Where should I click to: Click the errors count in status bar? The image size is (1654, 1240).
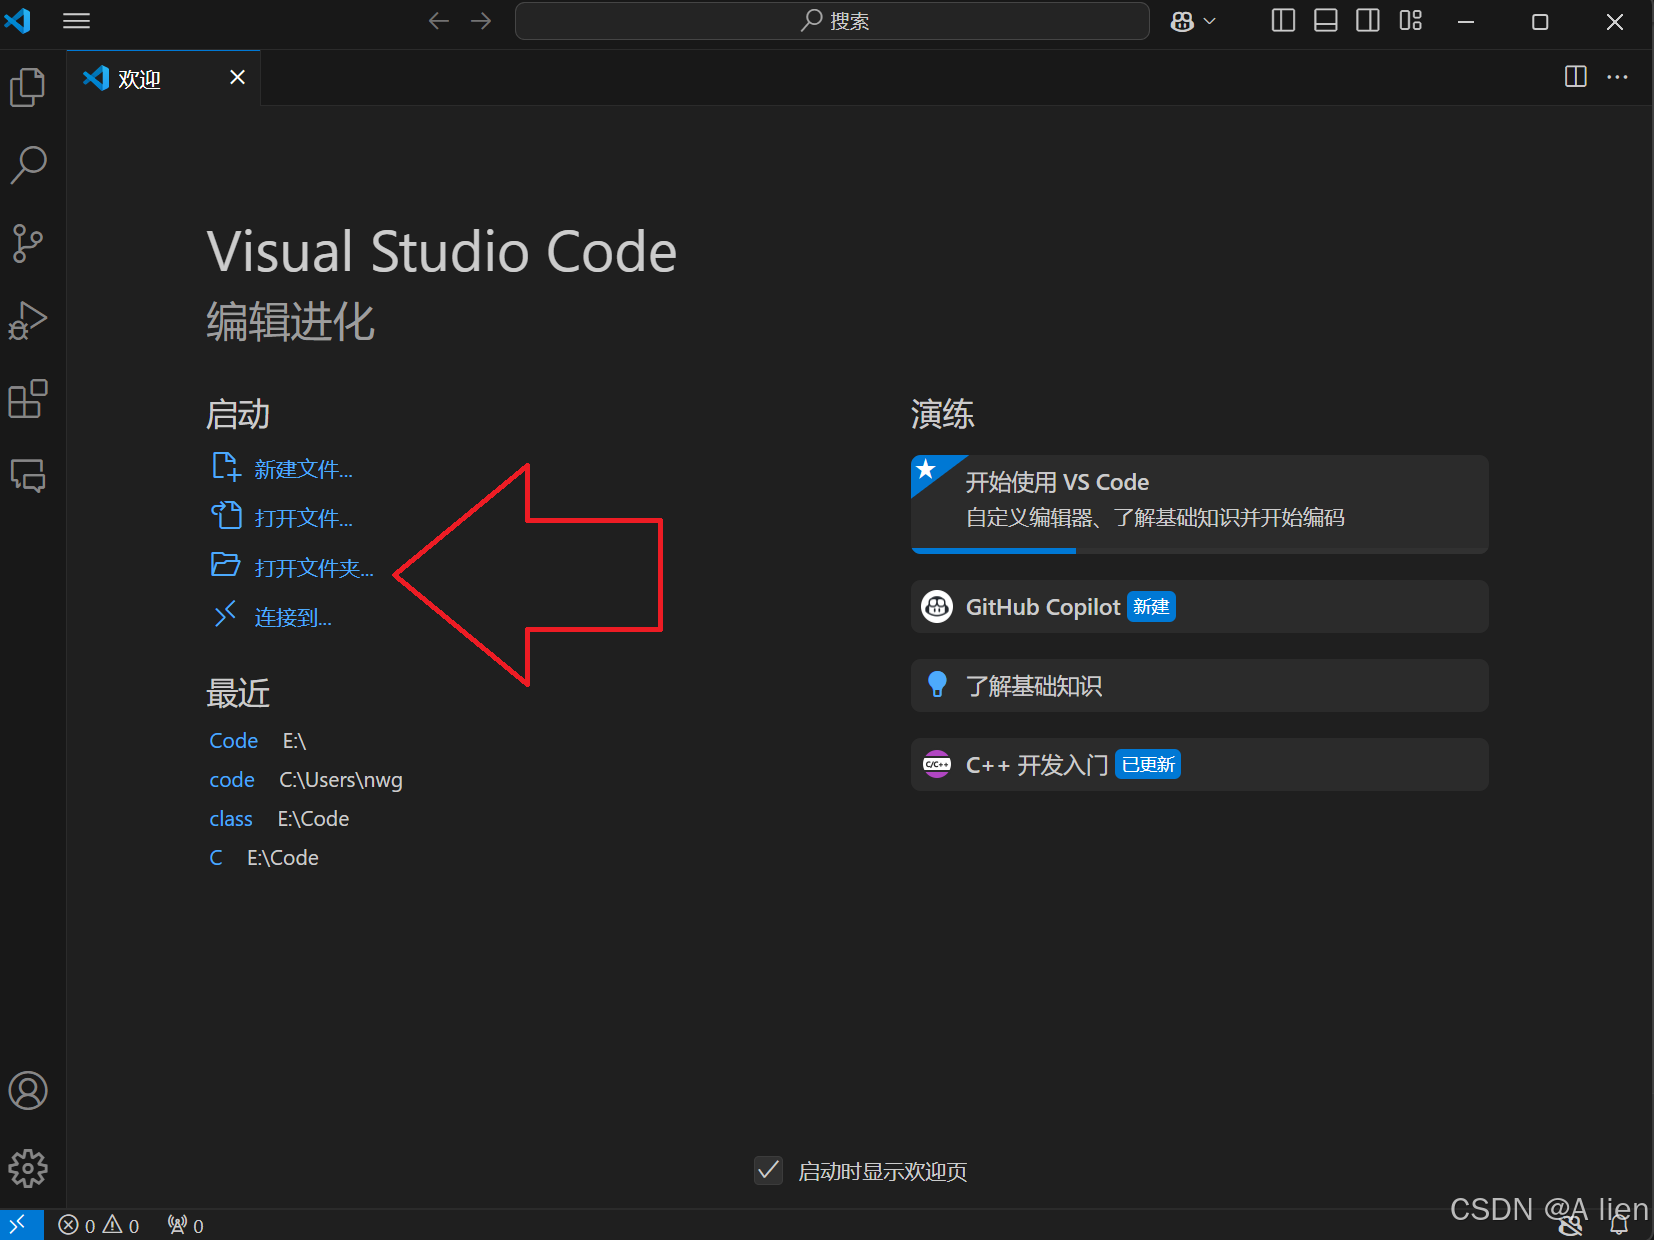[x=77, y=1225]
